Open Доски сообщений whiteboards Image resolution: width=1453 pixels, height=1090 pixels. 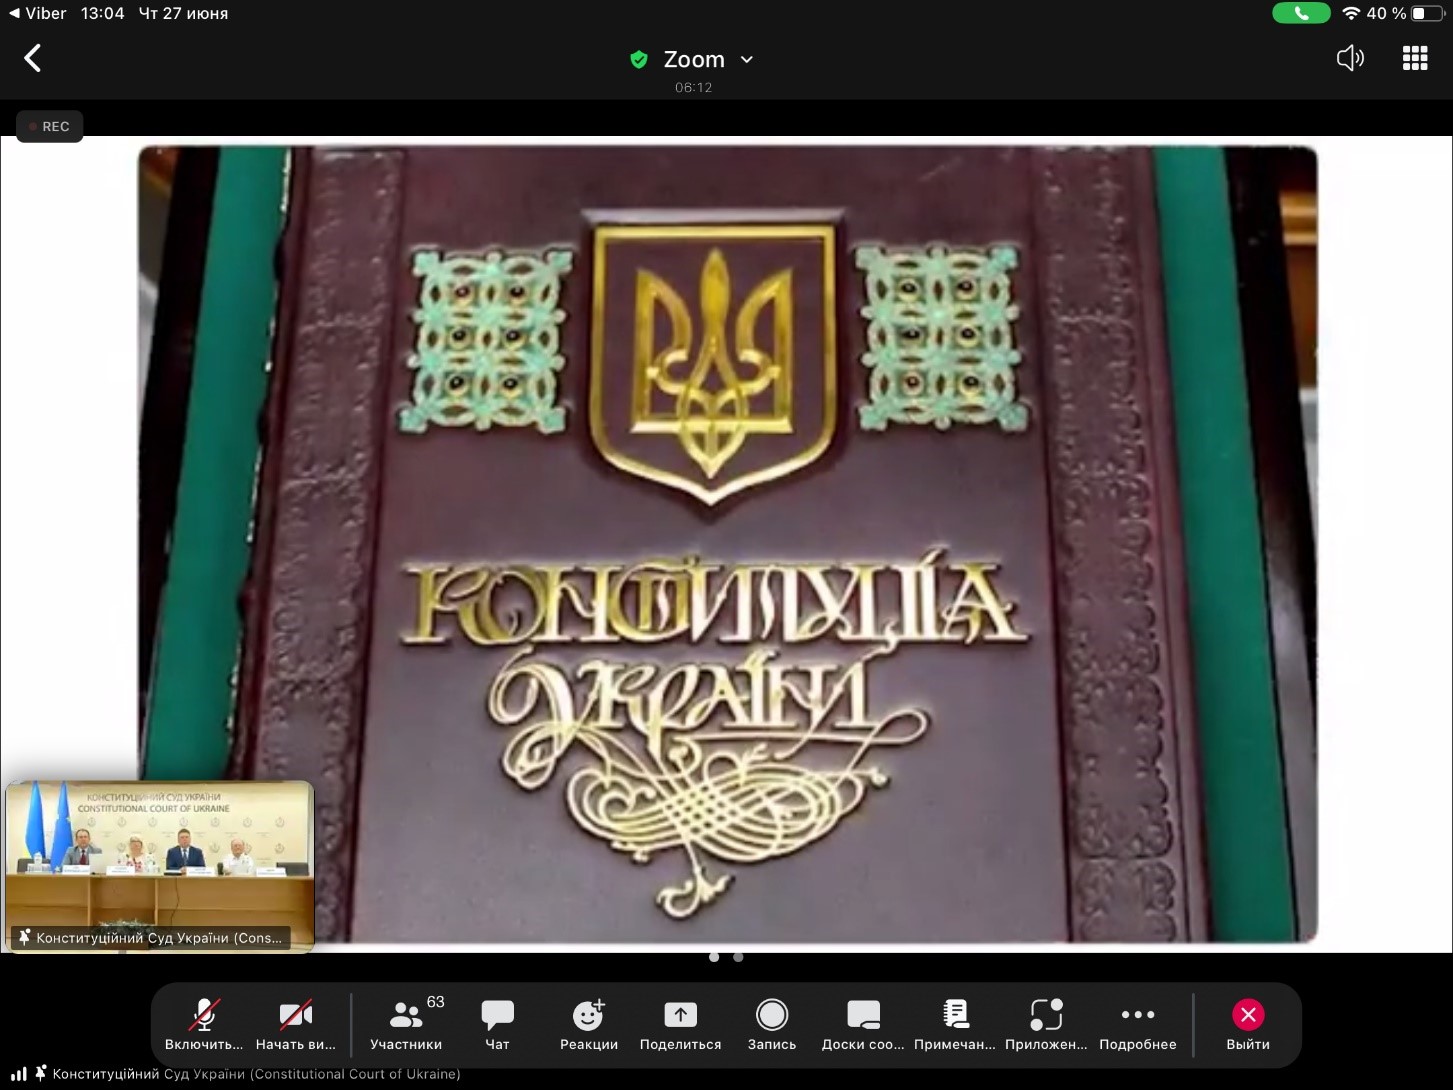pyautogui.click(x=863, y=1025)
